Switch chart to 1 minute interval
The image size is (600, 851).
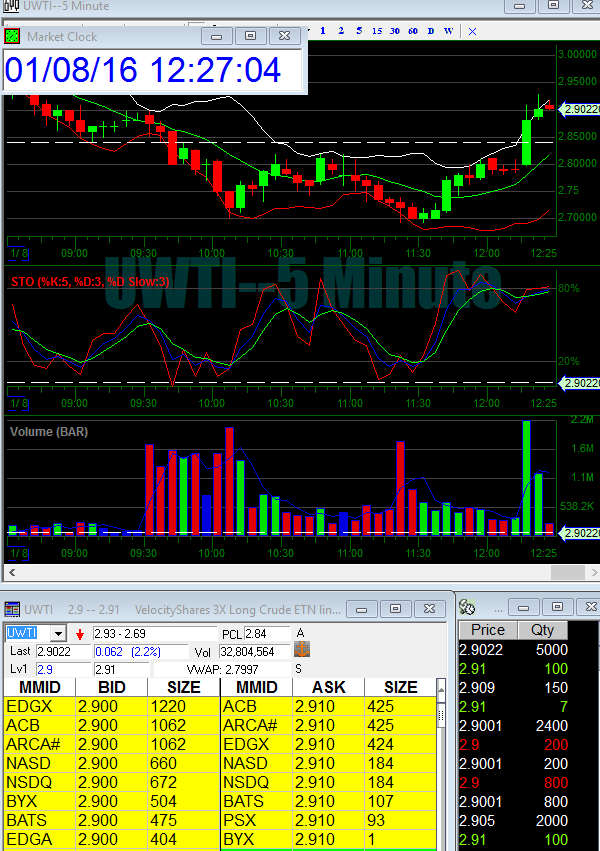pos(323,31)
